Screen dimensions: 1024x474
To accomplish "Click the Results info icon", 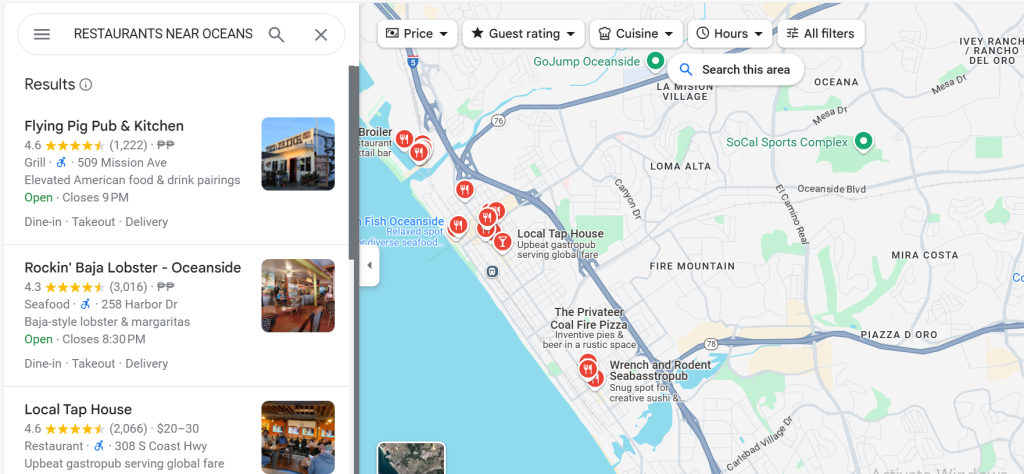I will point(86,85).
